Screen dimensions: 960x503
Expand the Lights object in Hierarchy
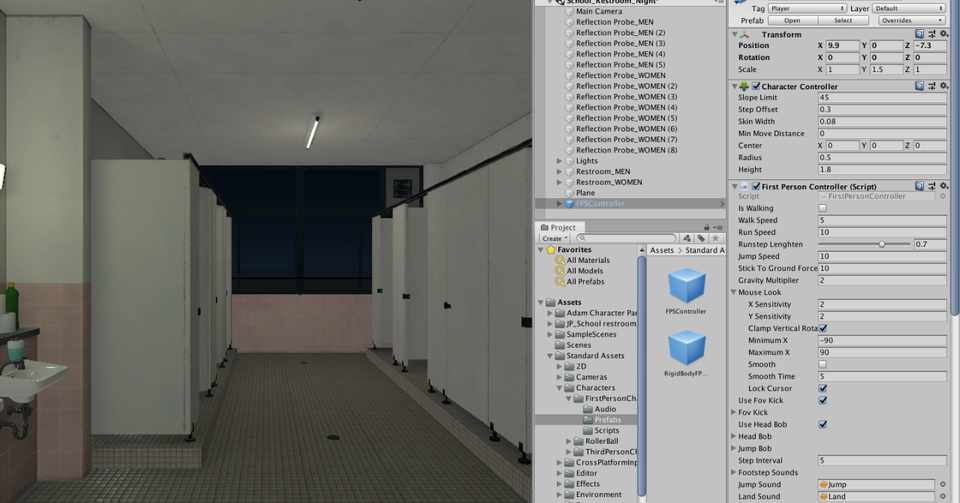click(559, 161)
